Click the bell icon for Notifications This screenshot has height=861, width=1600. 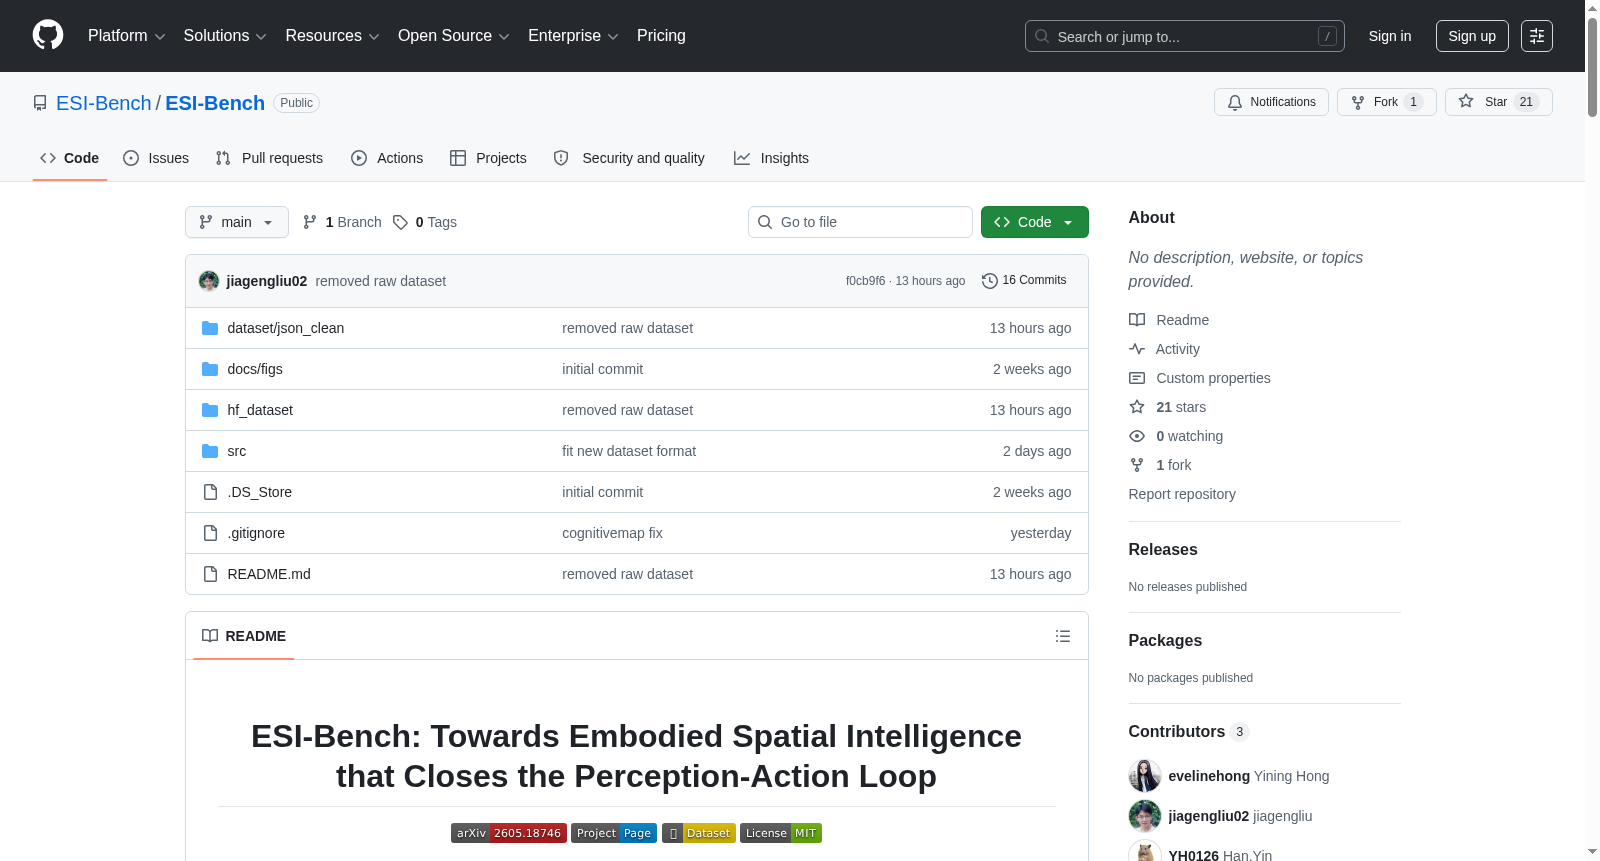[x=1235, y=102]
